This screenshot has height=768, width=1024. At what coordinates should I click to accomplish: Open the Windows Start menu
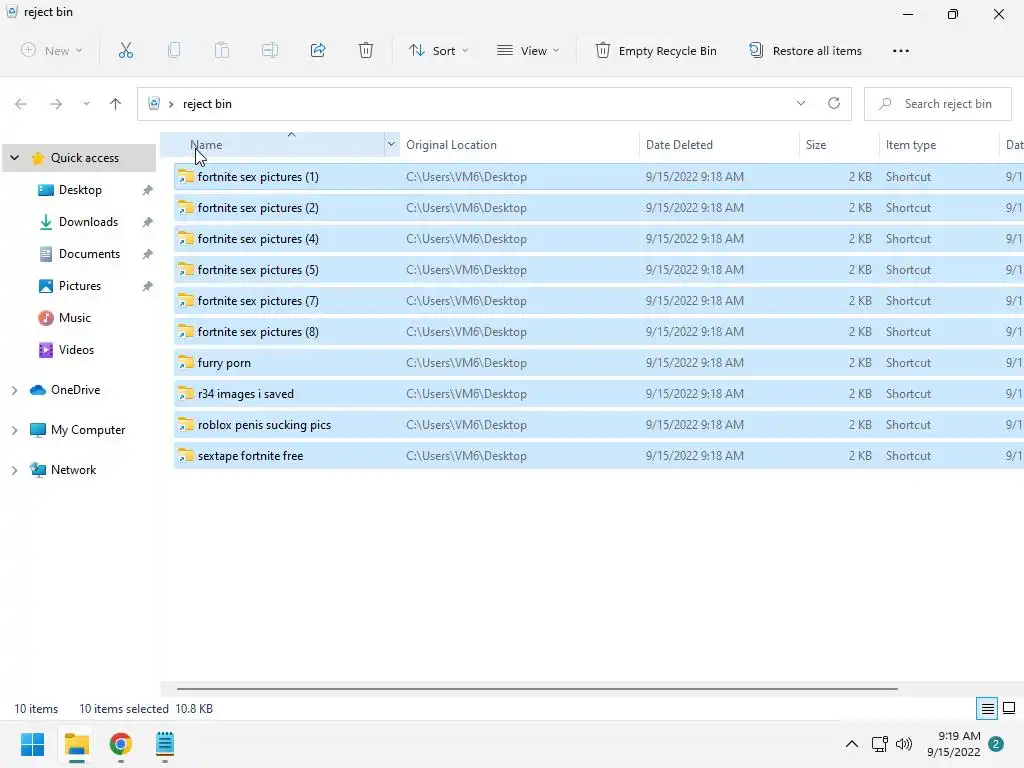[x=33, y=744]
